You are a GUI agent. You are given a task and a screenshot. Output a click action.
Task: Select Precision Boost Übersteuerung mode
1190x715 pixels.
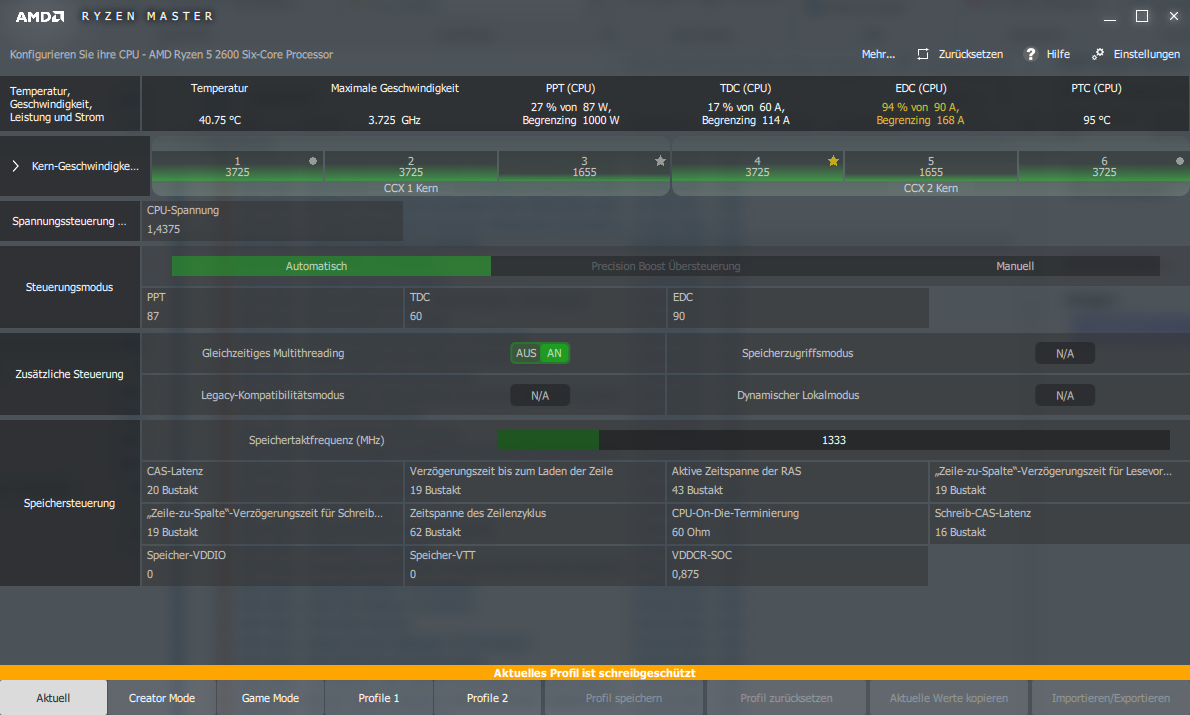(x=666, y=266)
